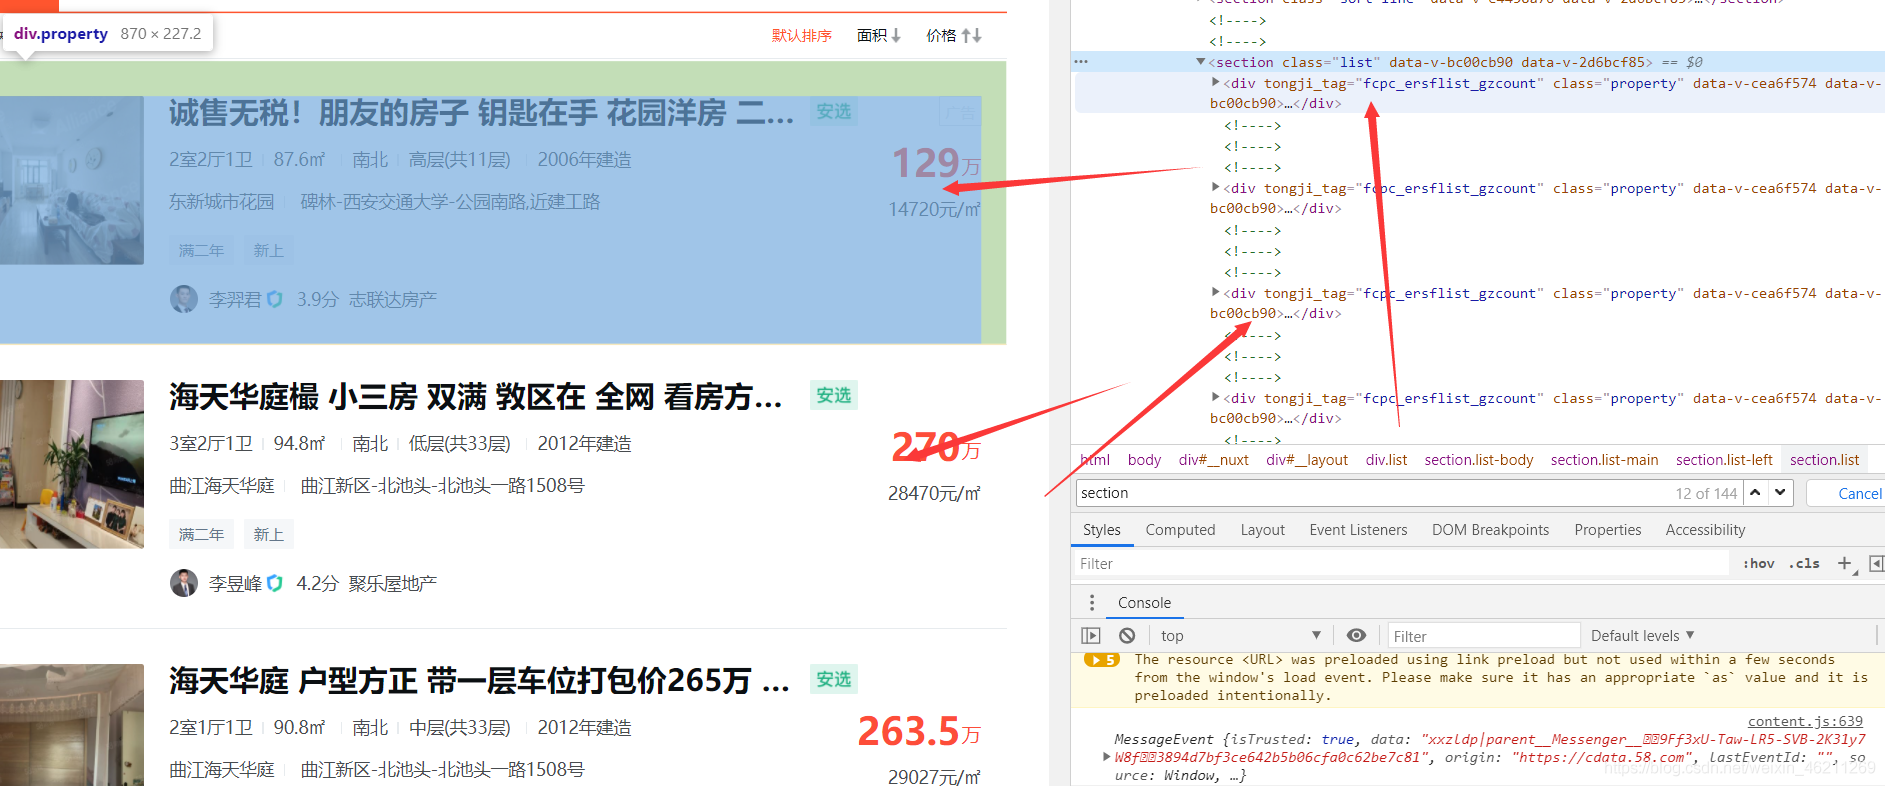Click 聚乐屋地产 agency name

click(x=393, y=583)
